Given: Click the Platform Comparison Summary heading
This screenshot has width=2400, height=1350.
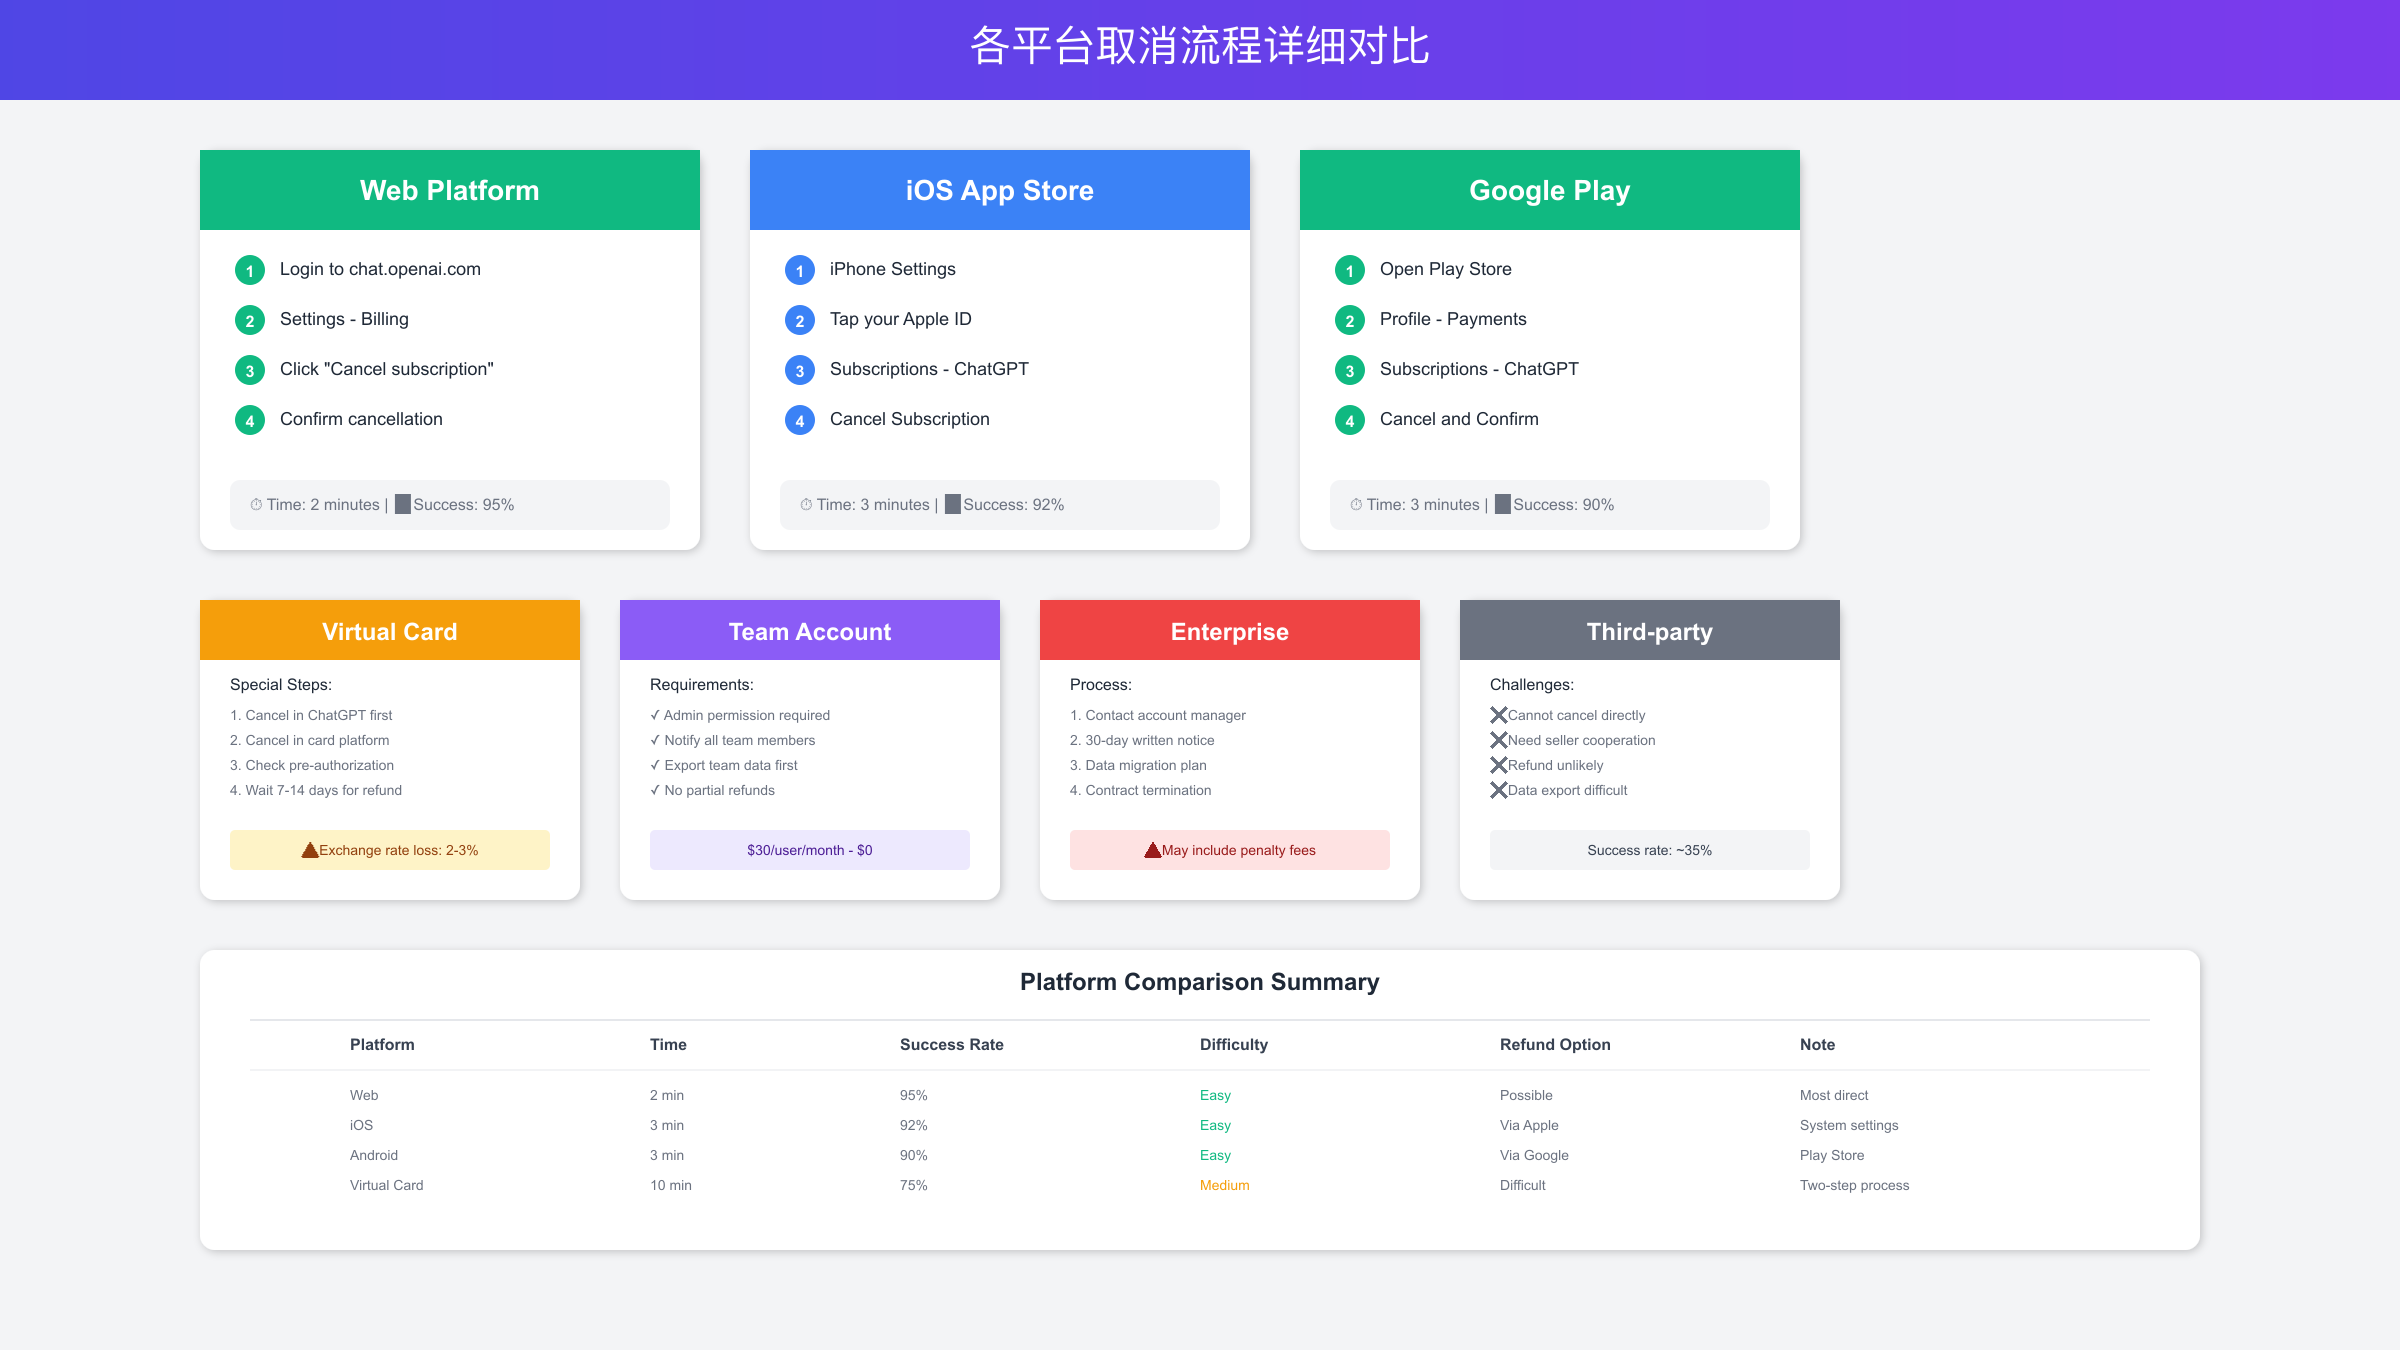Looking at the screenshot, I should pos(1200,982).
